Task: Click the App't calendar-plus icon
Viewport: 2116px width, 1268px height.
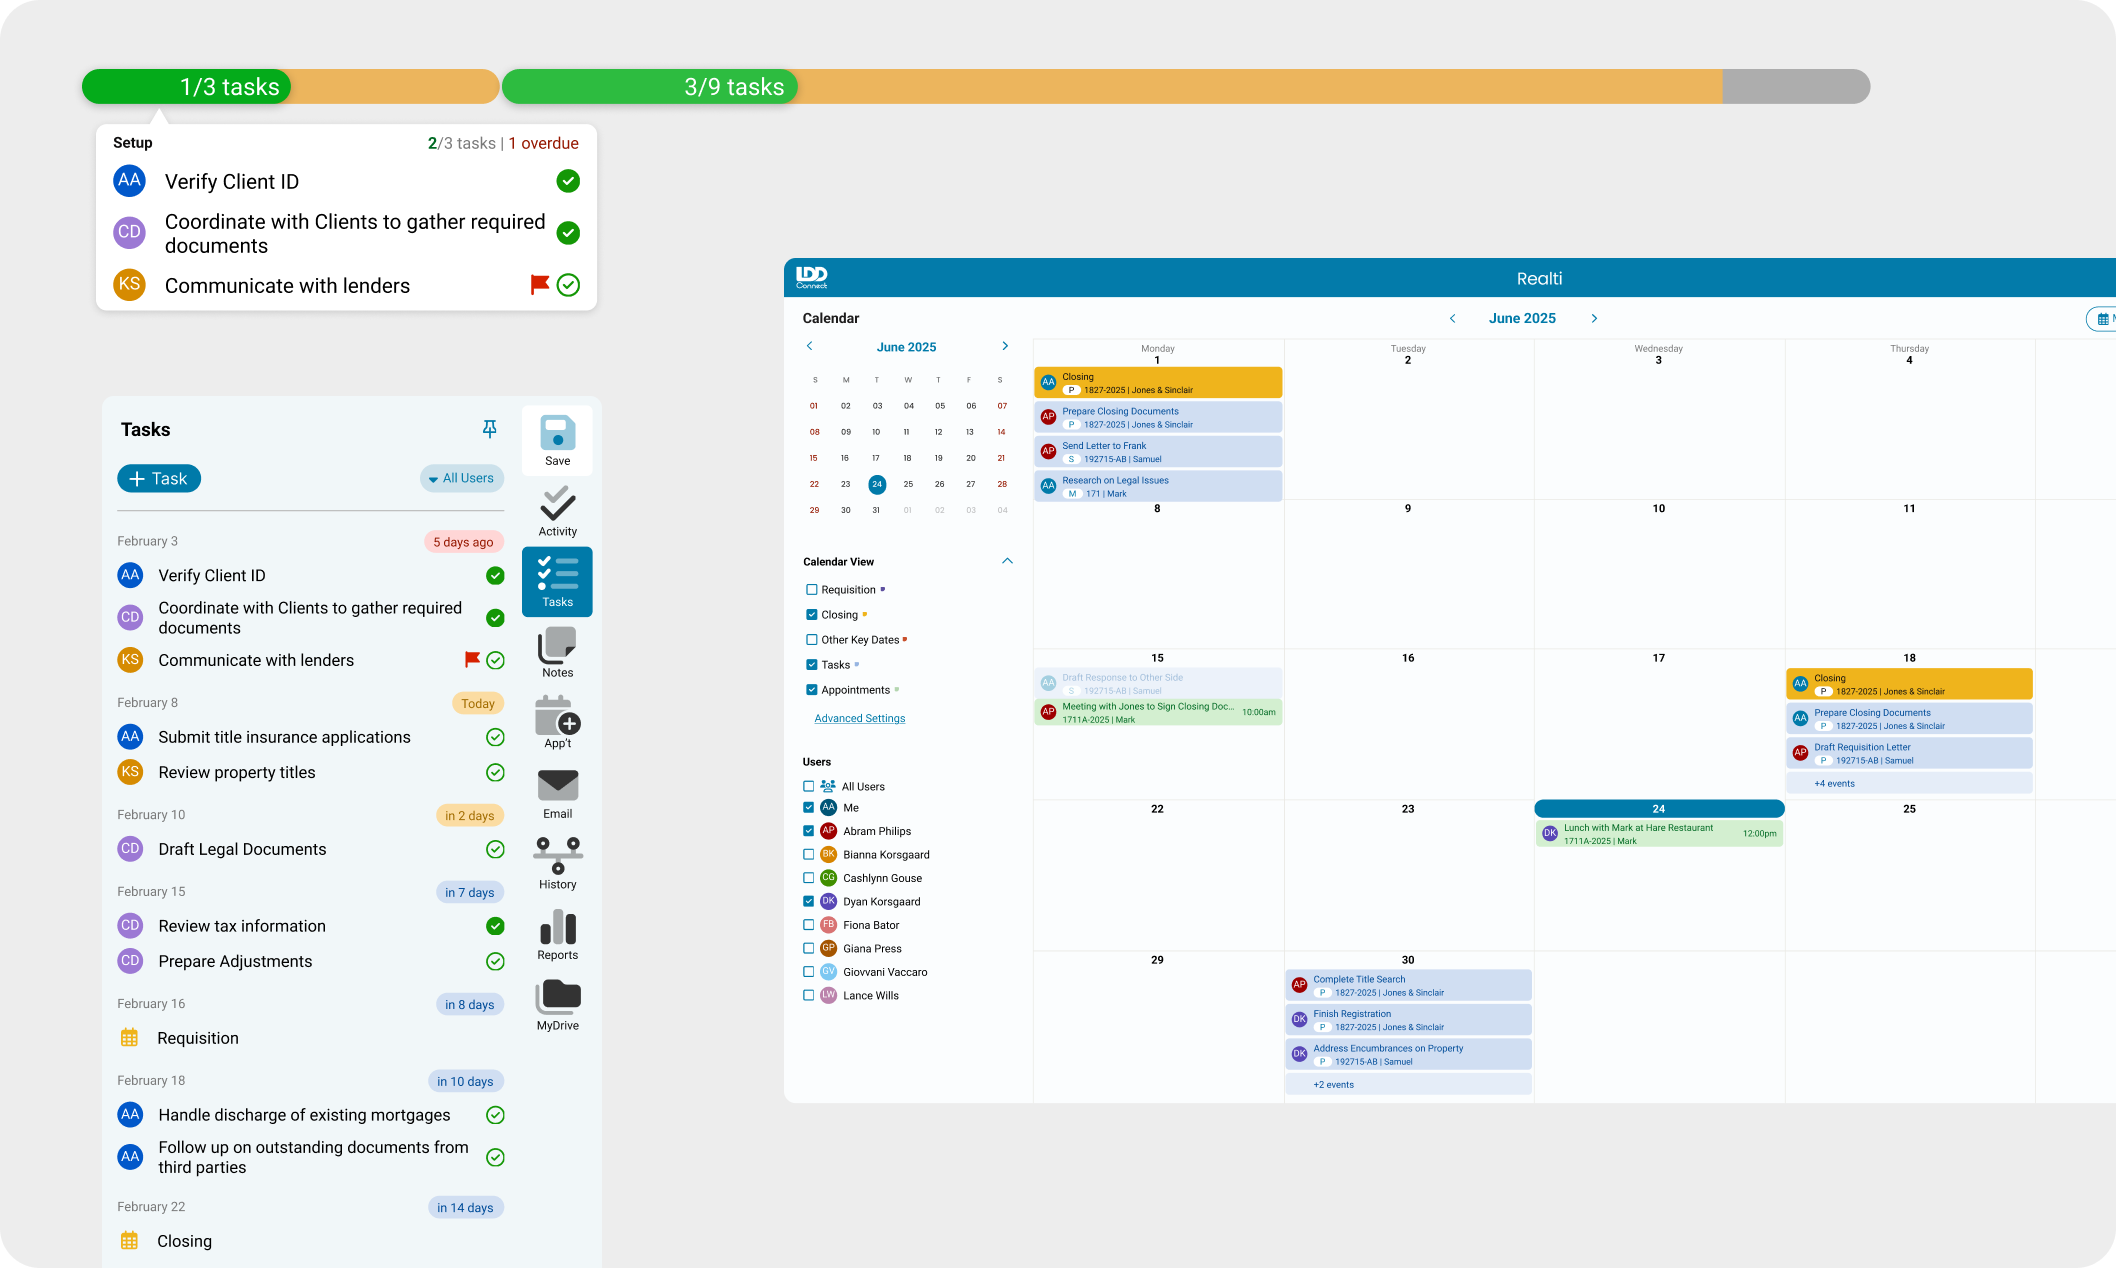Action: [x=557, y=716]
